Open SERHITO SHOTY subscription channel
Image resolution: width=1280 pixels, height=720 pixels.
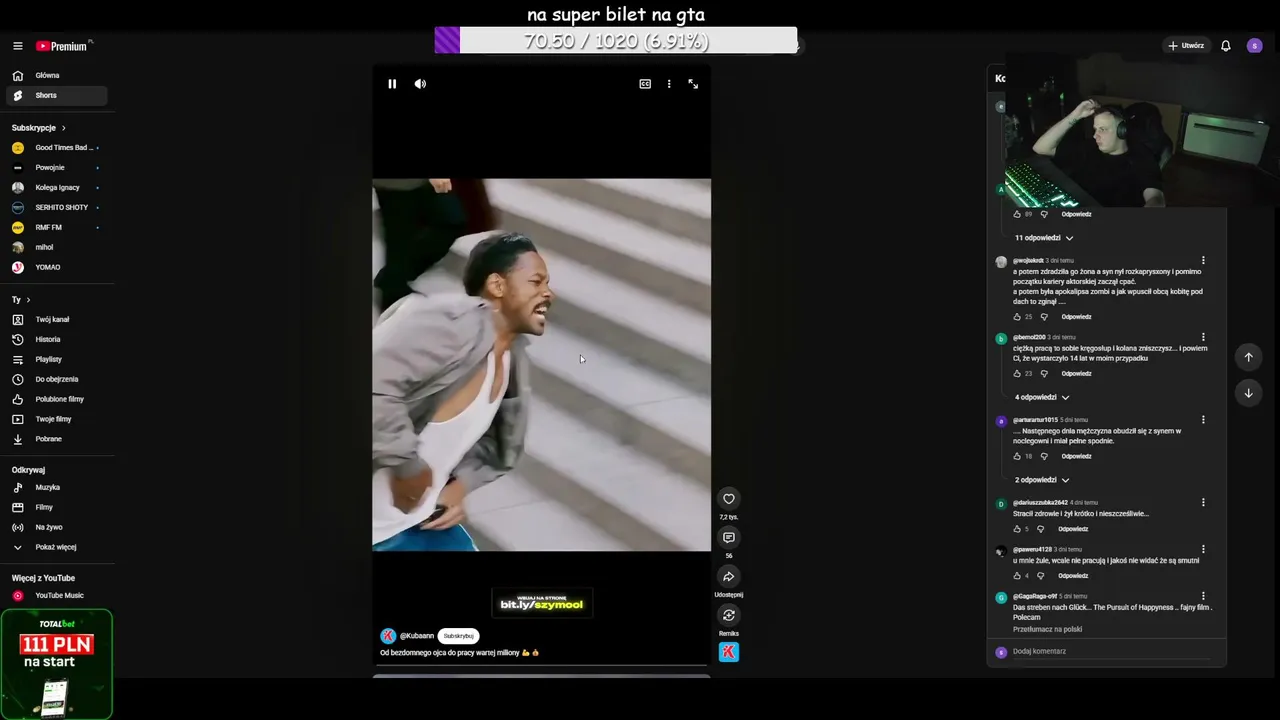[56, 208]
